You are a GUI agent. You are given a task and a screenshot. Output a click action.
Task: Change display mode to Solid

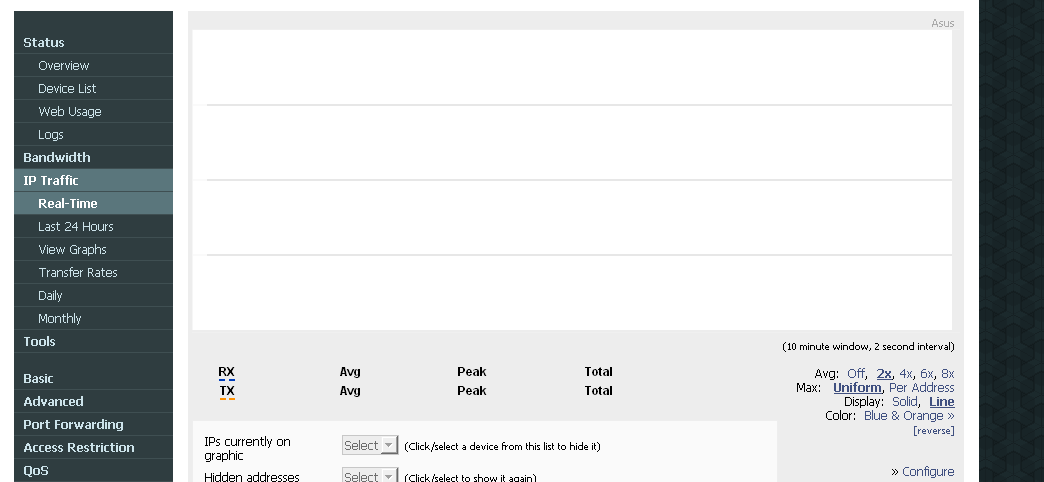pos(904,401)
